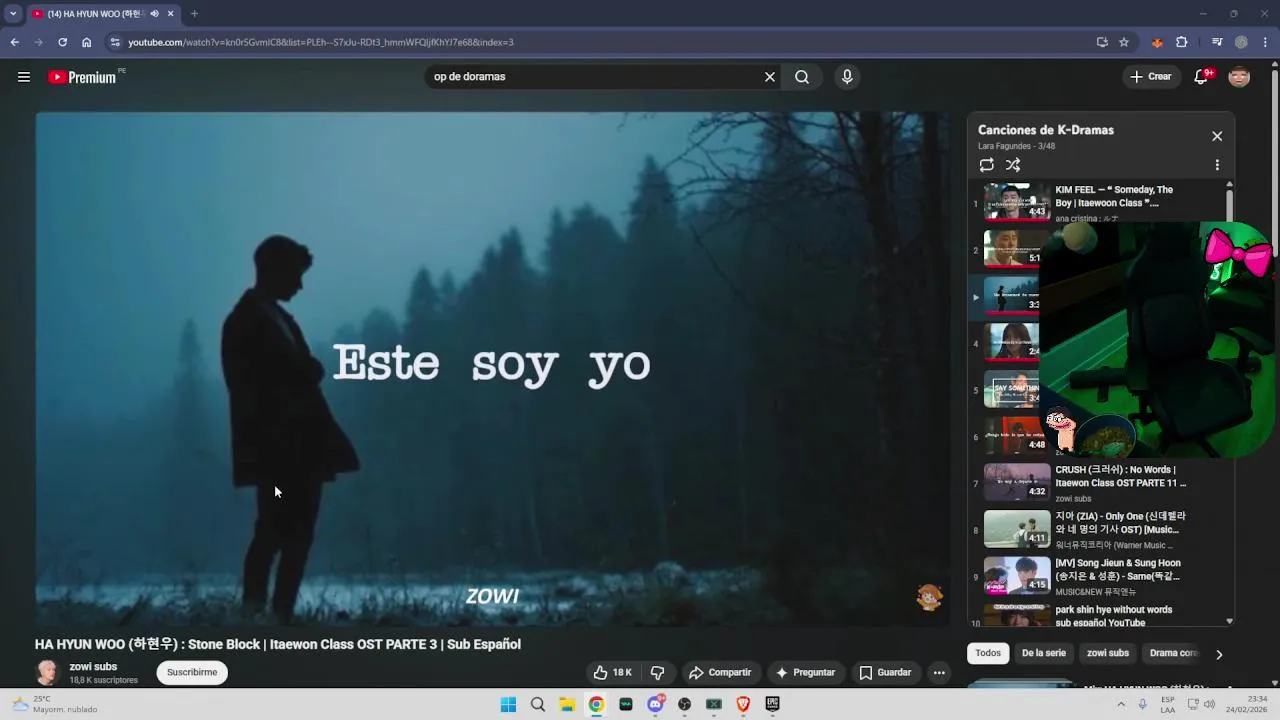Open the Chrome three-dot menu
The width and height of the screenshot is (1280, 720).
pyautogui.click(x=1266, y=42)
